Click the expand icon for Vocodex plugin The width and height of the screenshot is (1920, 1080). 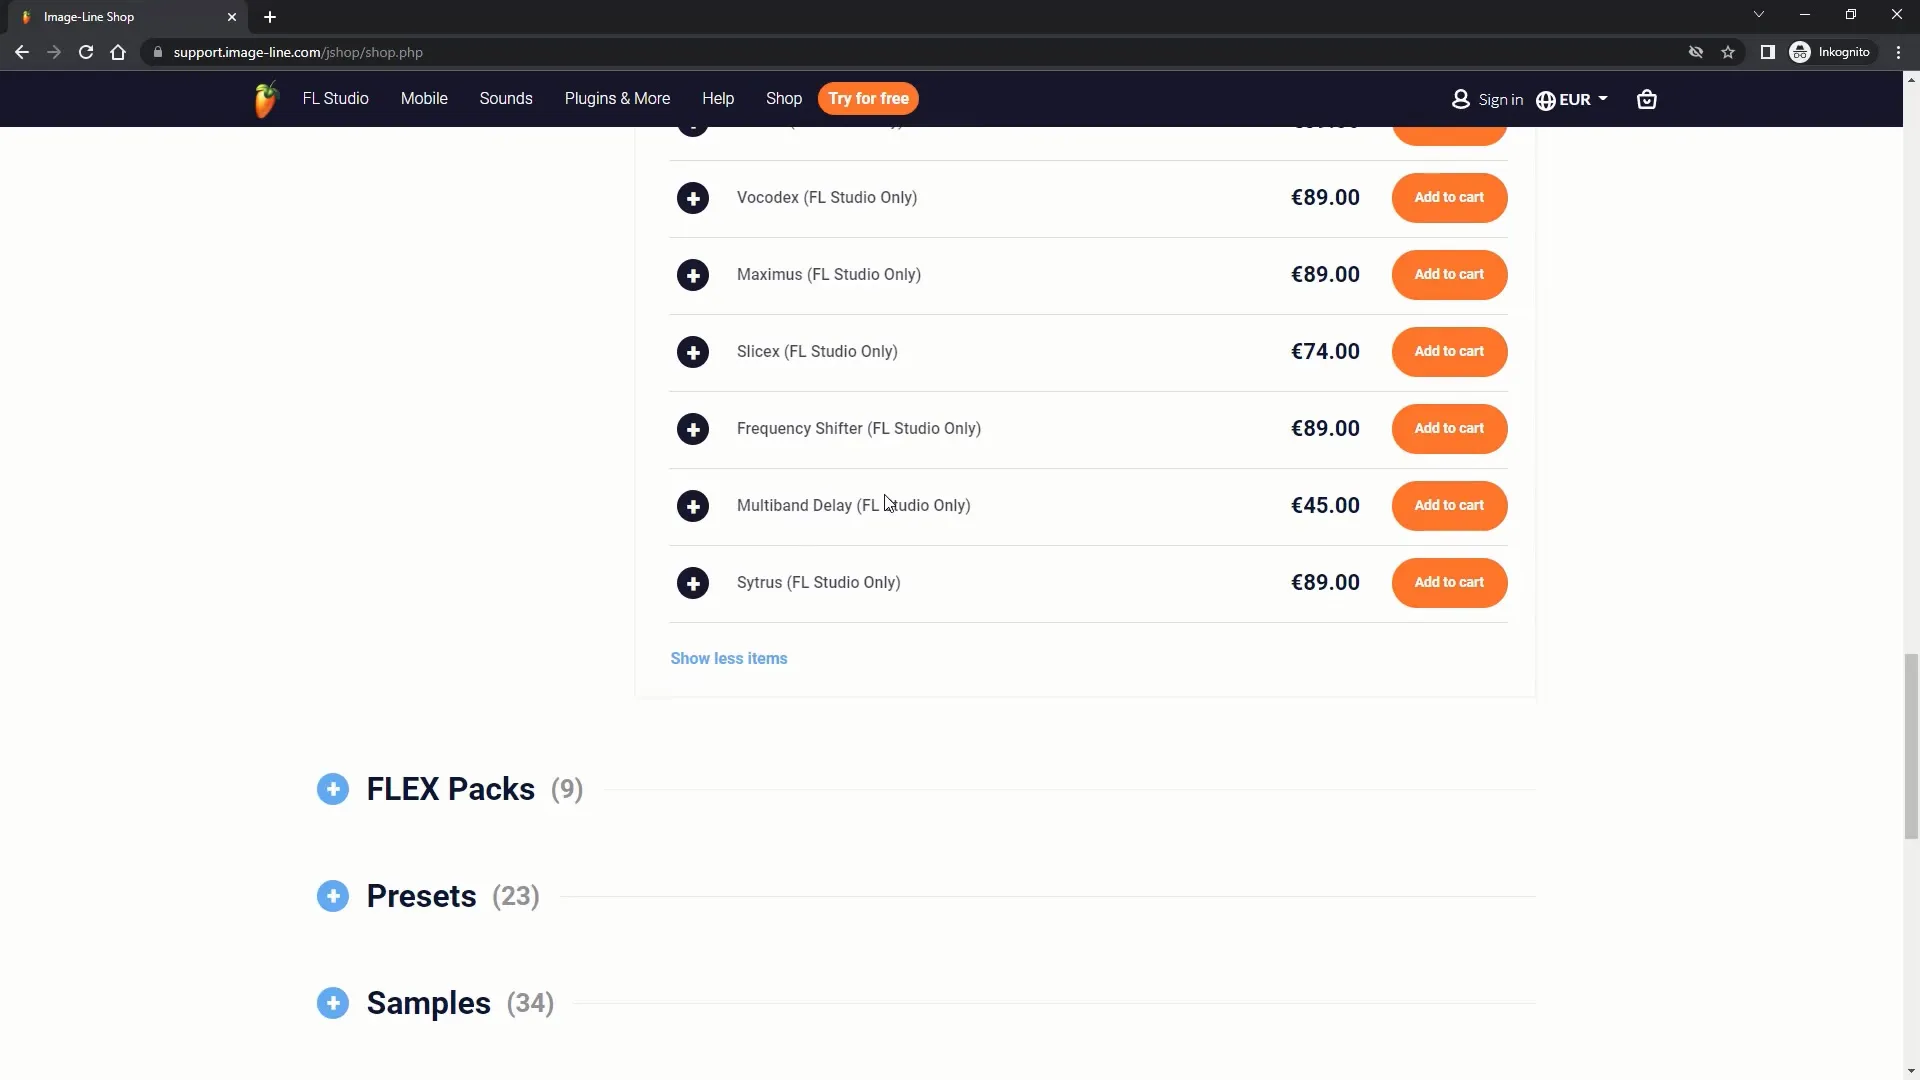[x=692, y=196]
